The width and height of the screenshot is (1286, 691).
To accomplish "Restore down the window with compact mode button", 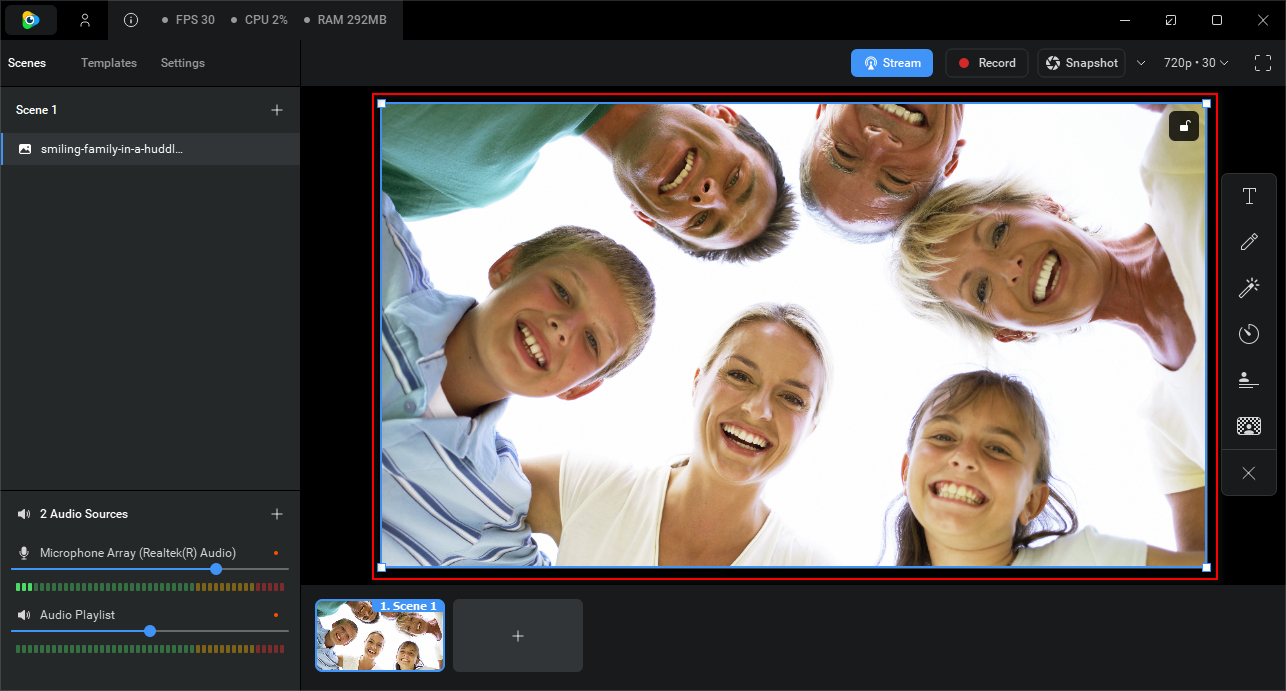I will tap(1171, 20).
